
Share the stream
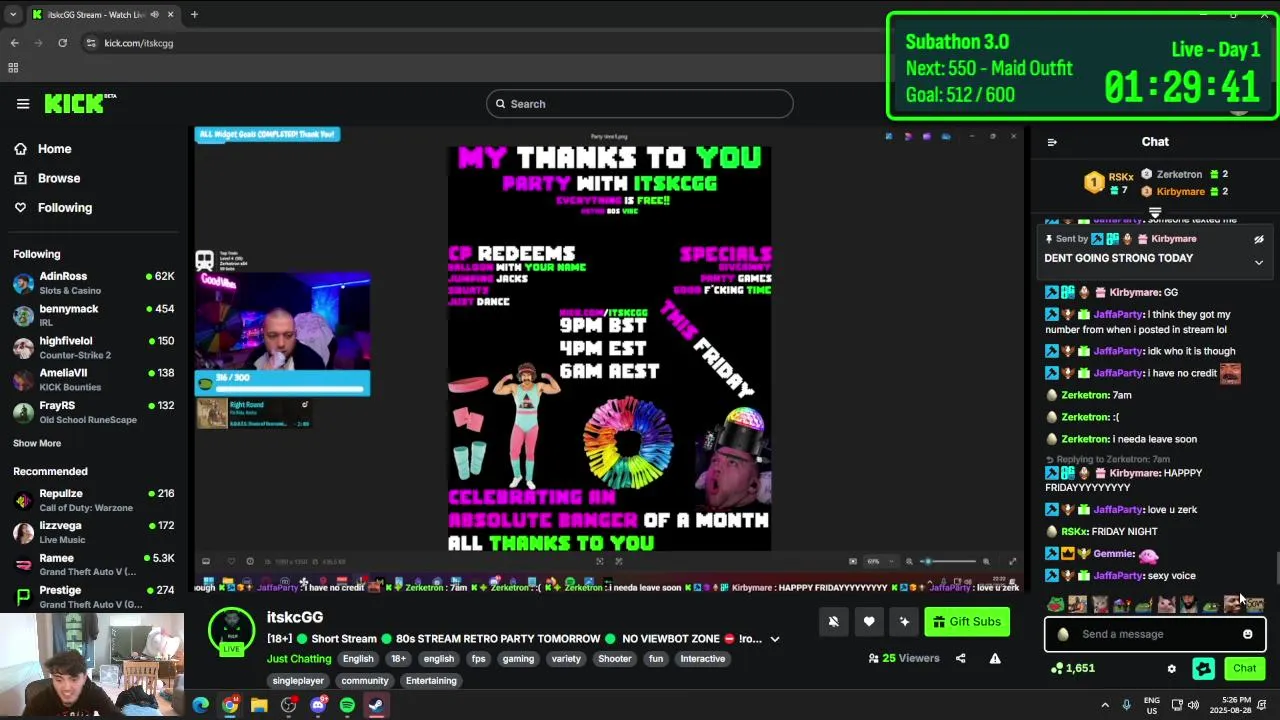pyautogui.click(x=961, y=658)
